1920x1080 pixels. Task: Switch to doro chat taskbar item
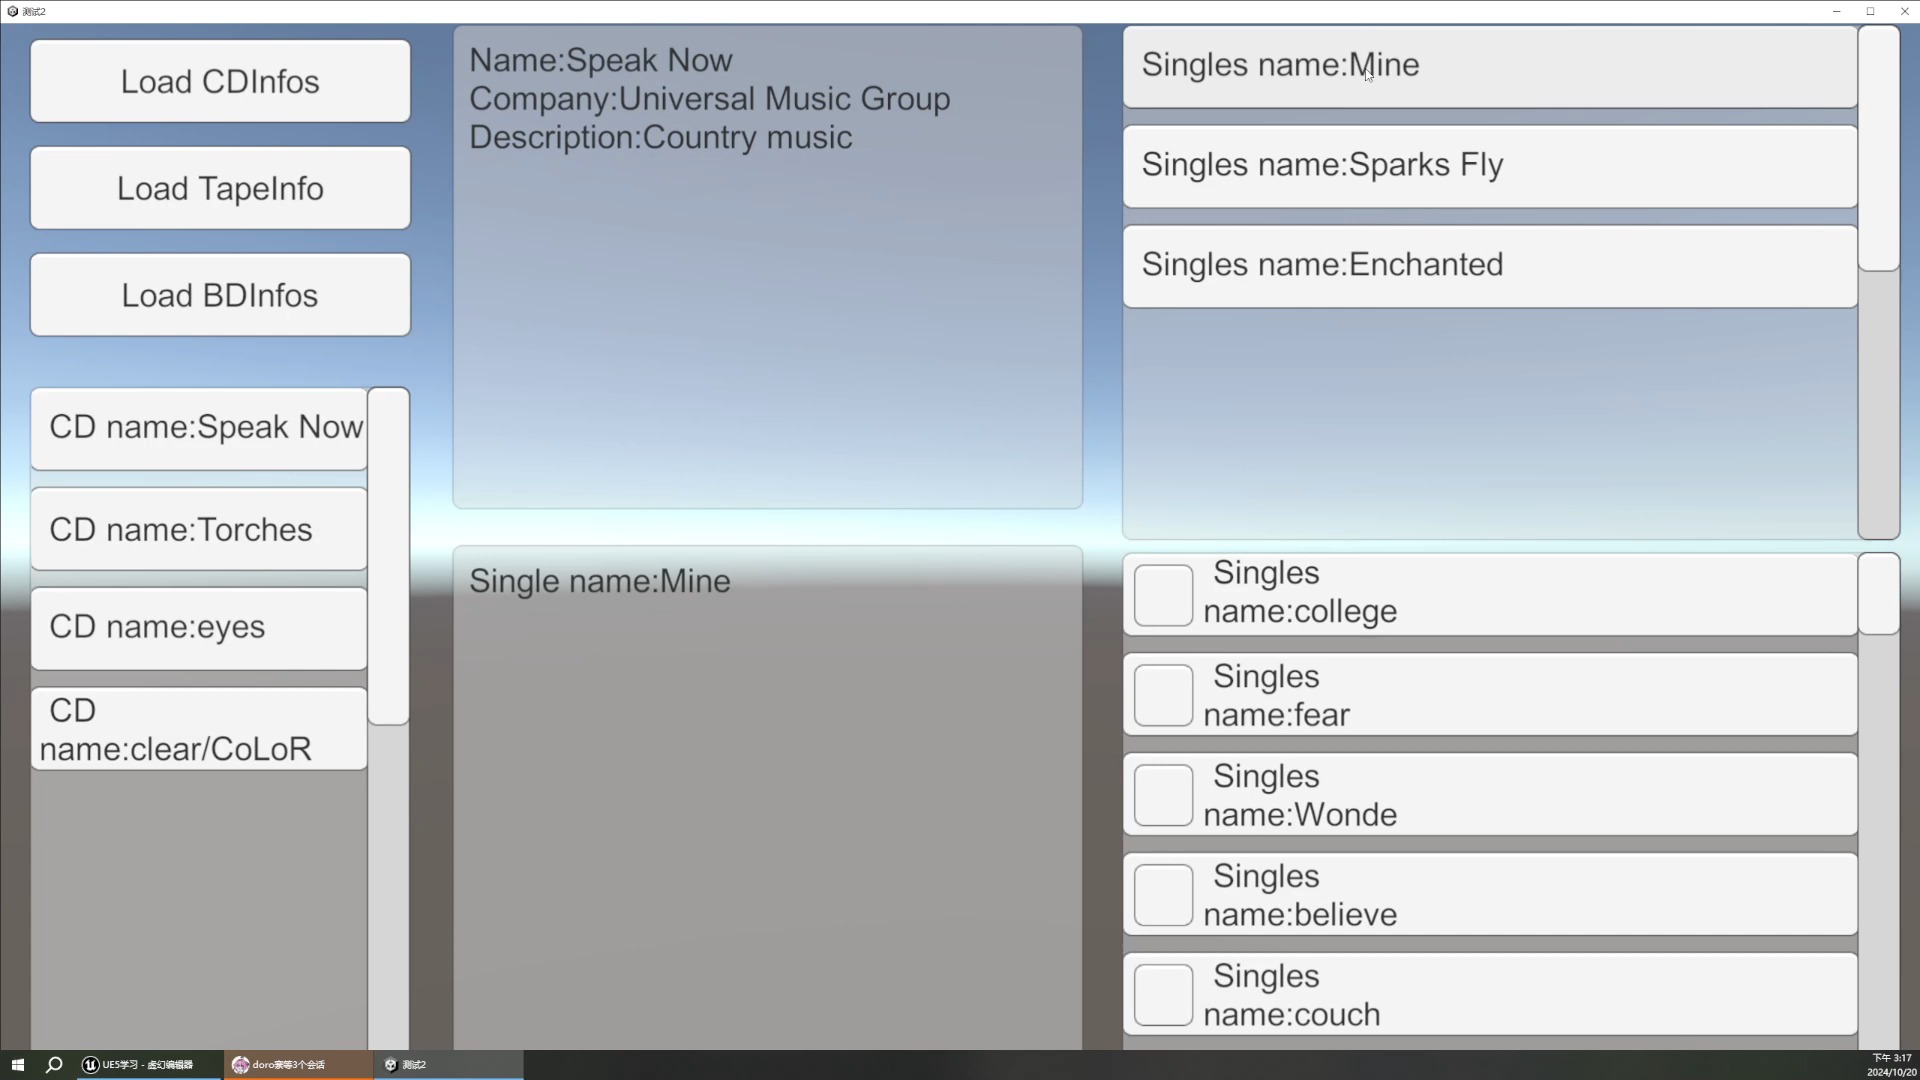click(x=298, y=1065)
